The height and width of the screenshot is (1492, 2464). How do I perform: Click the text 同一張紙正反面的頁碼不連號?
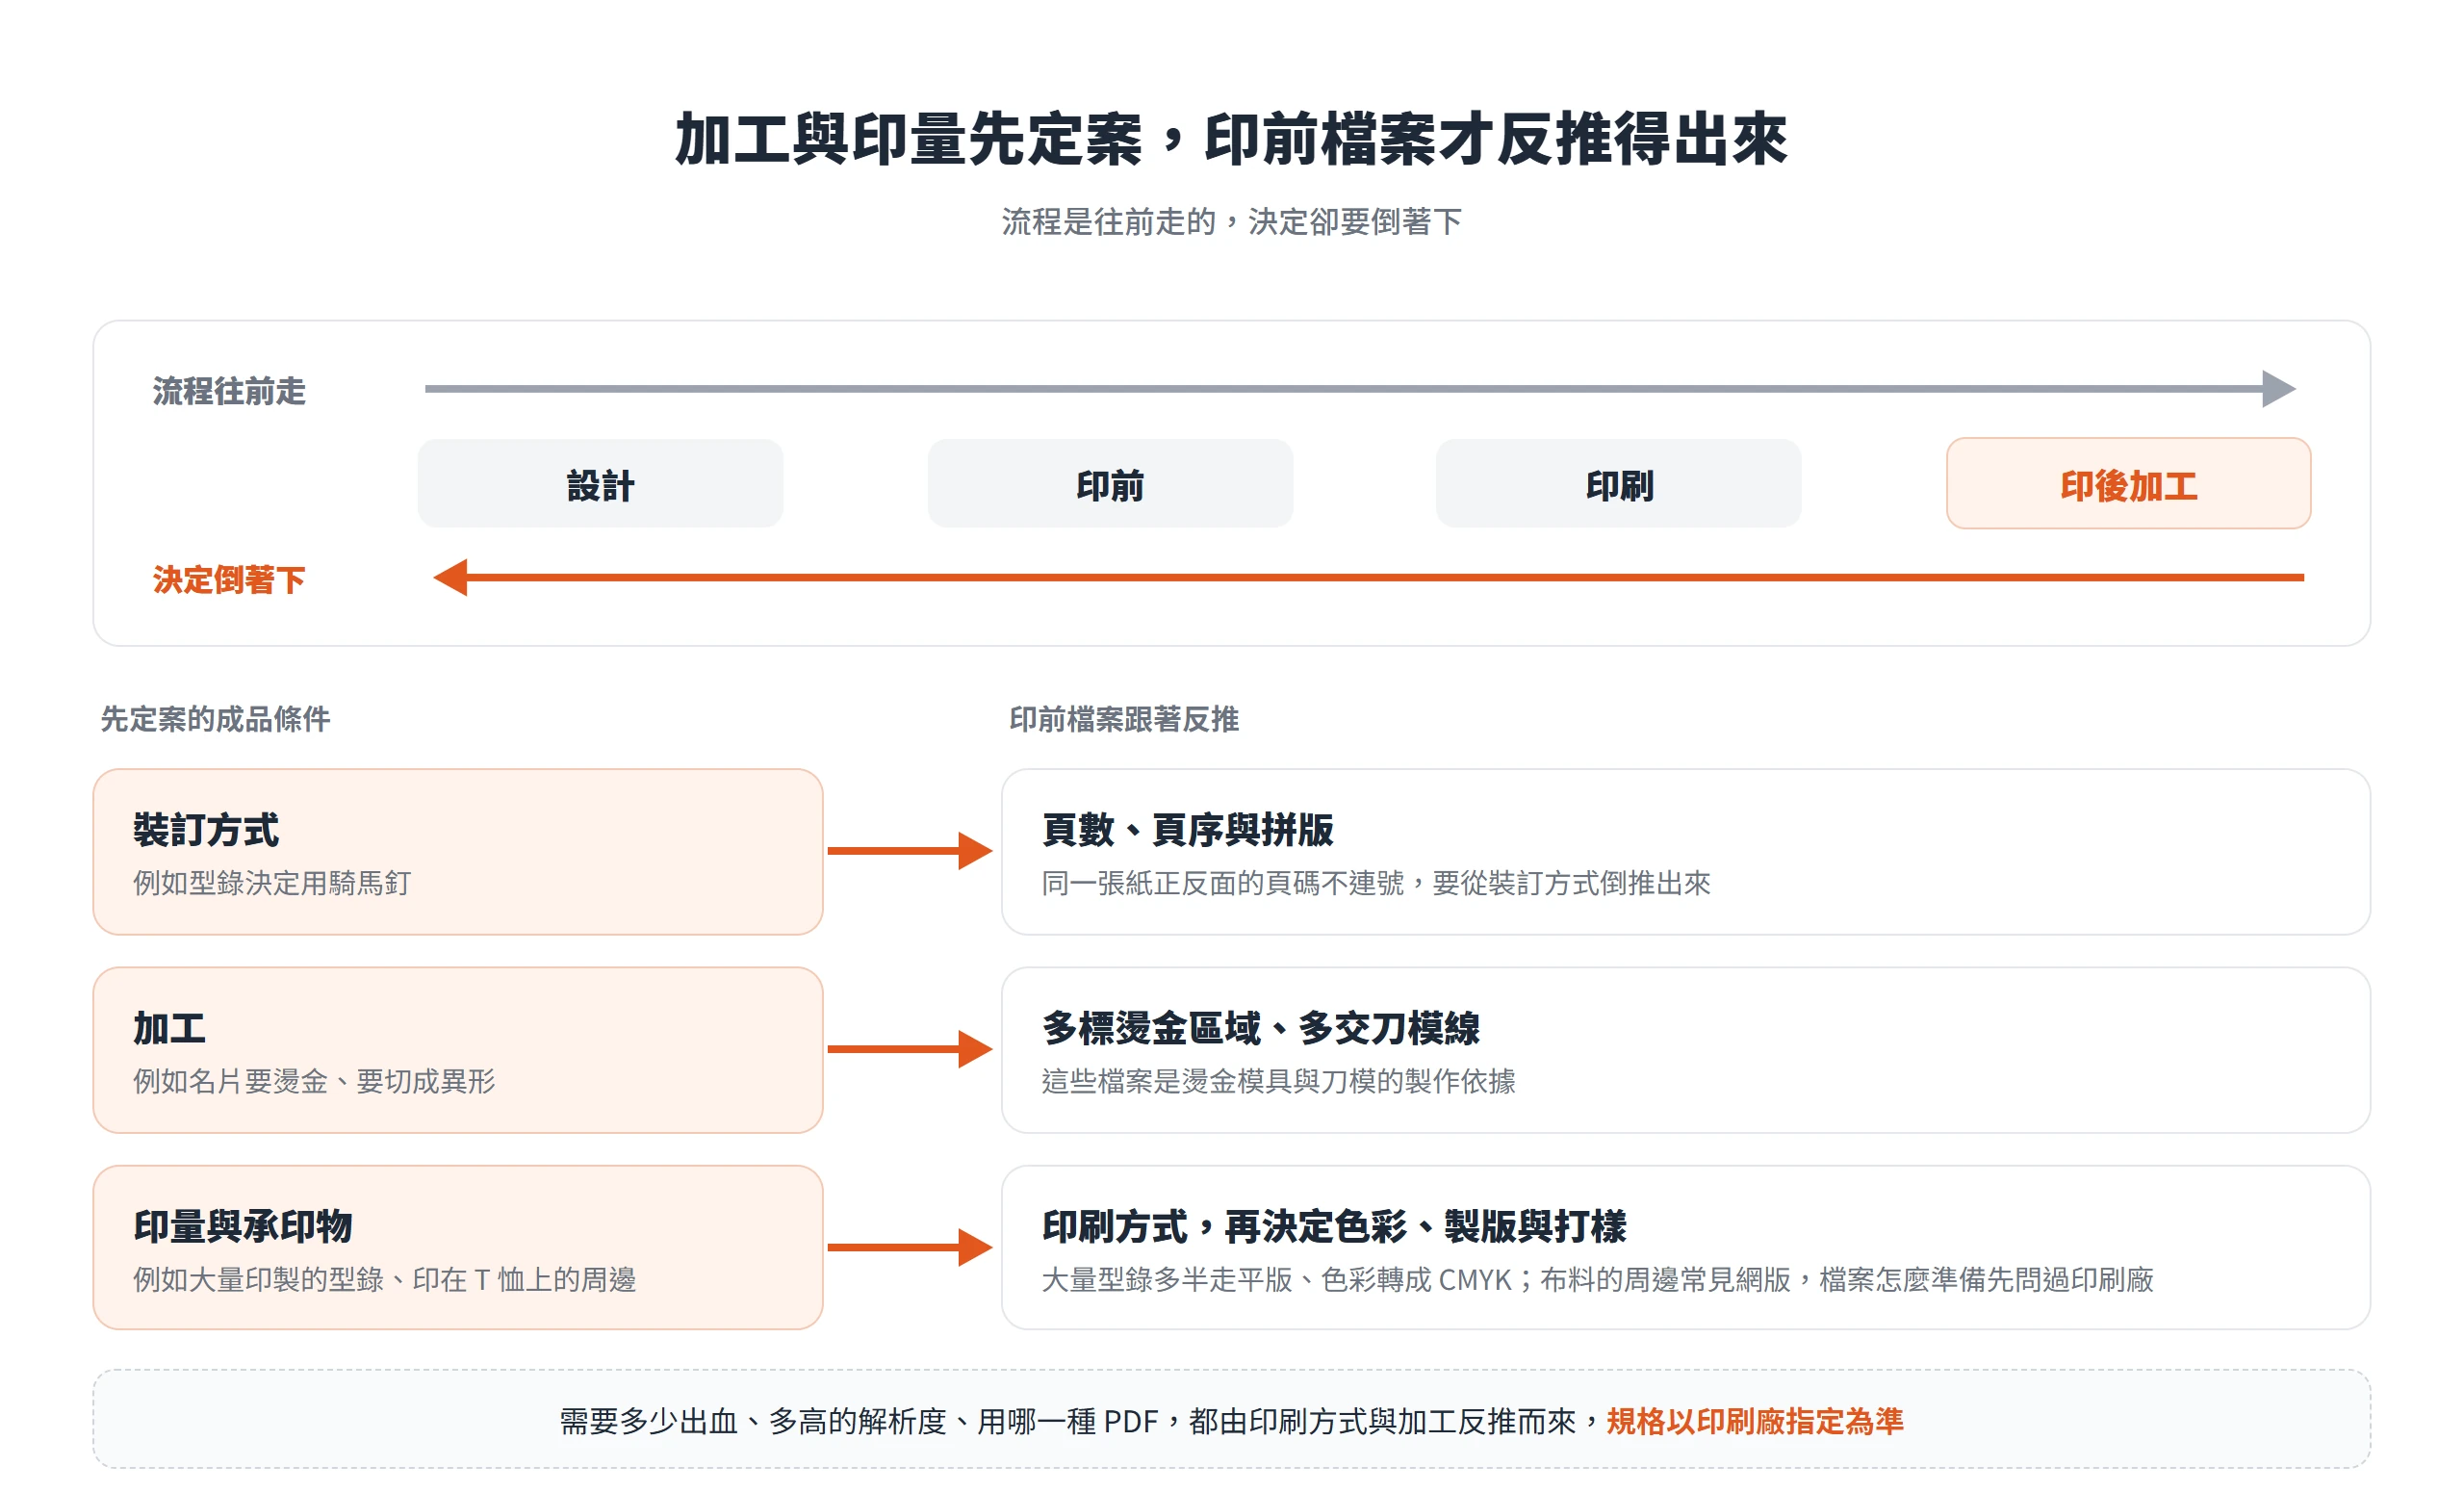(1222, 883)
